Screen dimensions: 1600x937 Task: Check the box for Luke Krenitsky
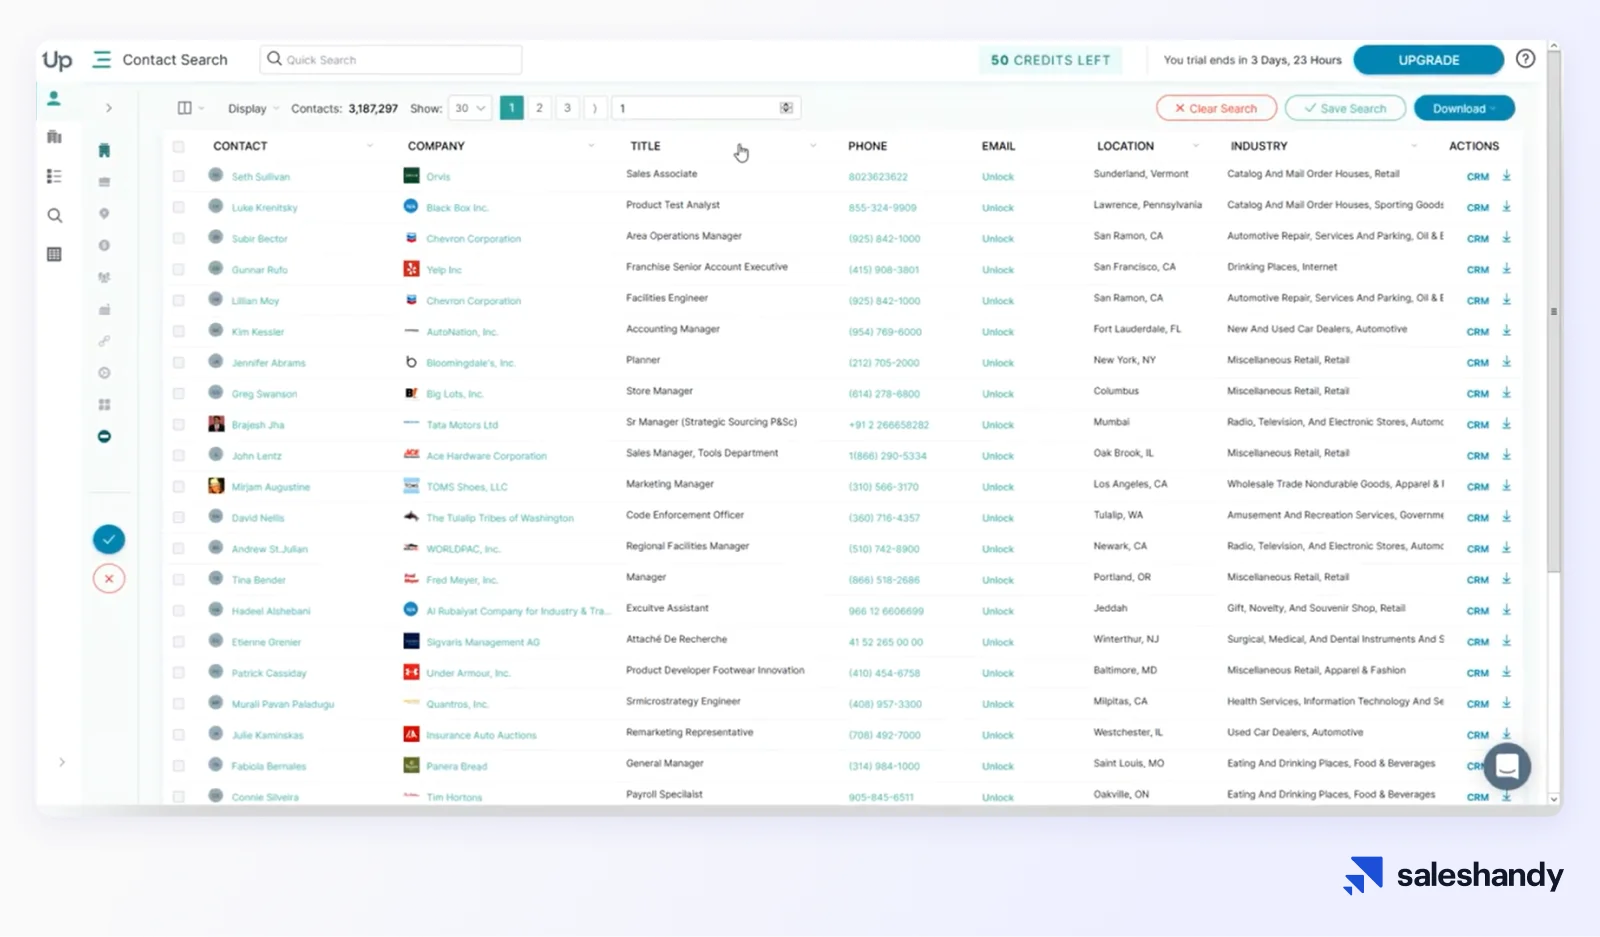click(178, 207)
